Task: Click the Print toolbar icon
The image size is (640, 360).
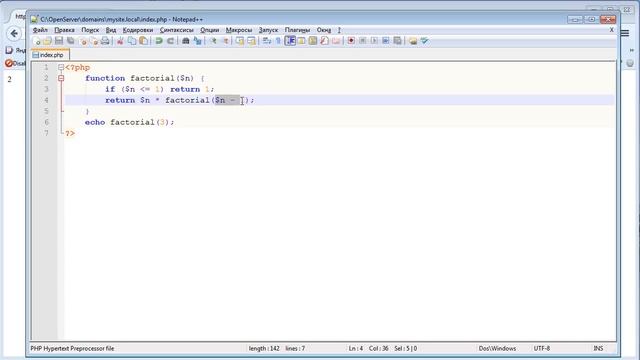Action: pos(105,41)
